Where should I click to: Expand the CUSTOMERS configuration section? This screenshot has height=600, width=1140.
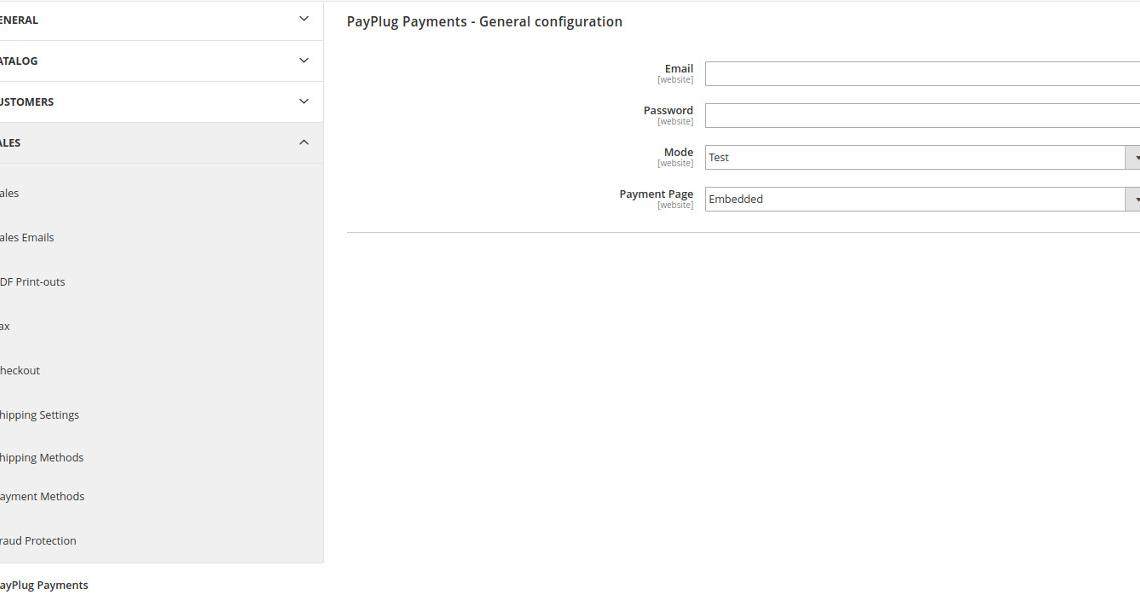[150, 101]
